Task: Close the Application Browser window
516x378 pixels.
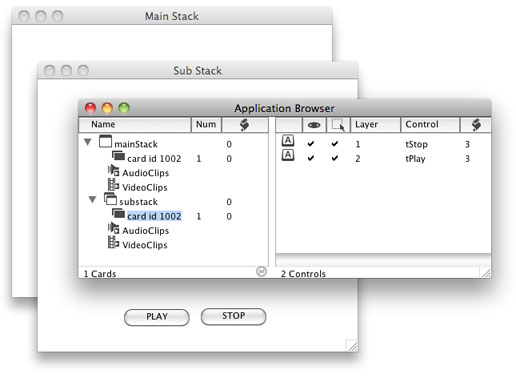Action: coord(90,108)
